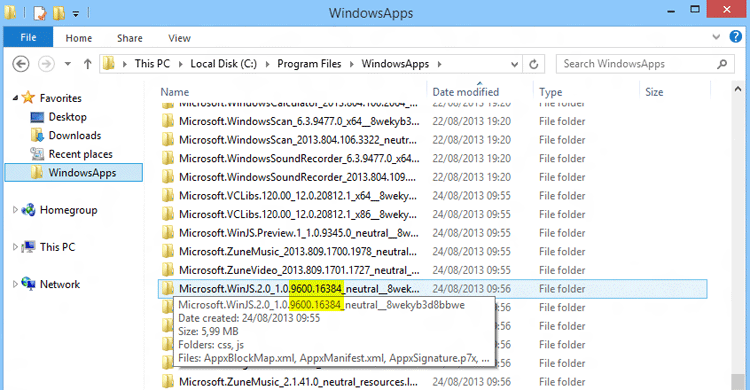Sort by the Name column header
Screen dimensions: 750x390
pos(175,92)
